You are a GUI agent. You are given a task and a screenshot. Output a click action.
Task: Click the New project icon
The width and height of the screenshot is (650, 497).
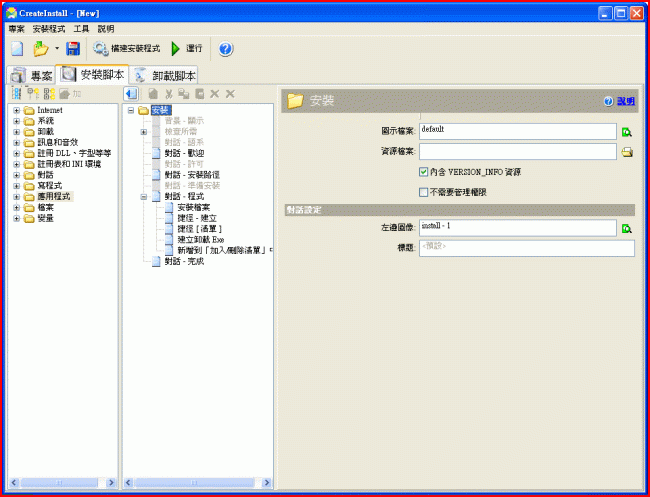point(17,48)
